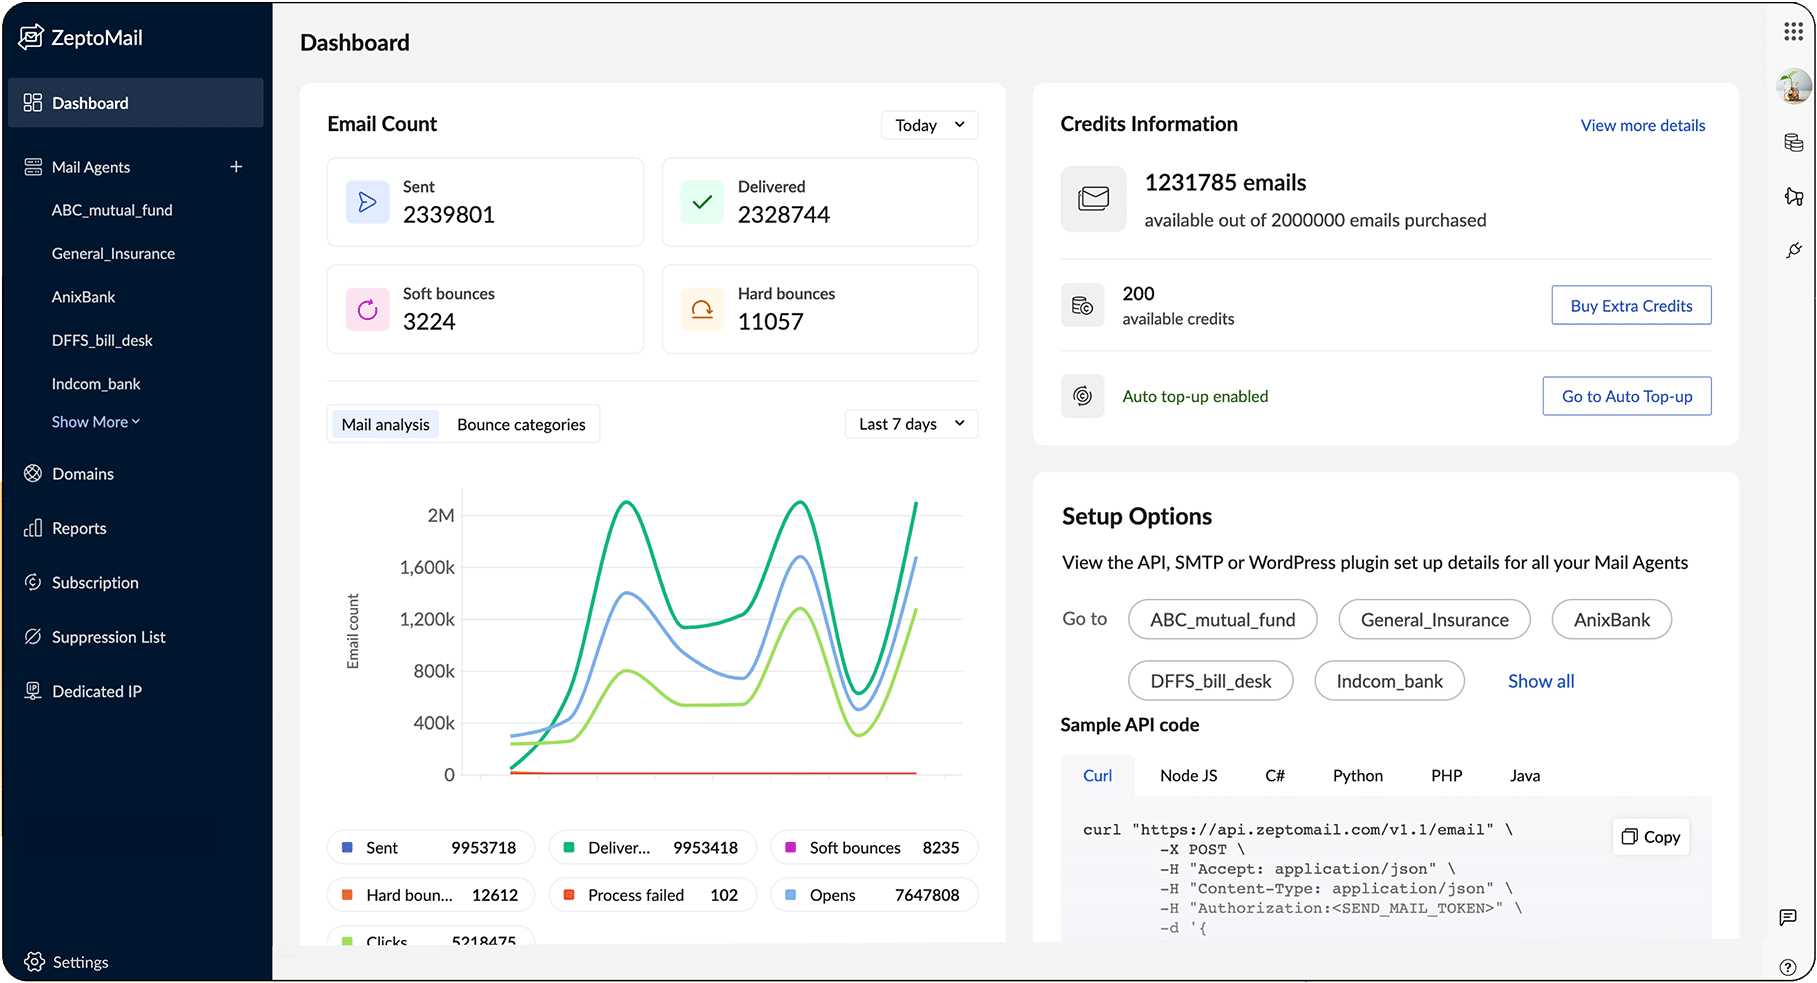Click the copy icon in the code block
The image size is (1817, 983).
1629,837
